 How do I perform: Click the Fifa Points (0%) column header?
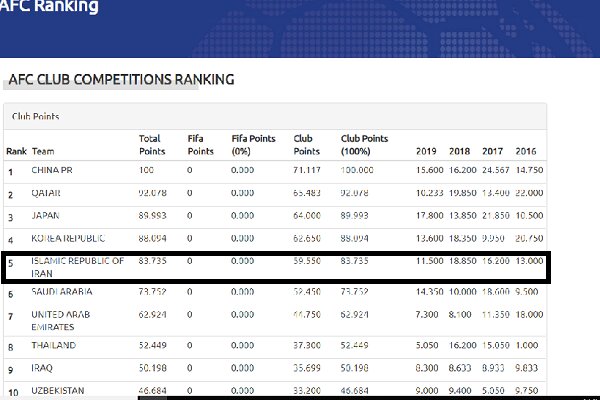253,144
